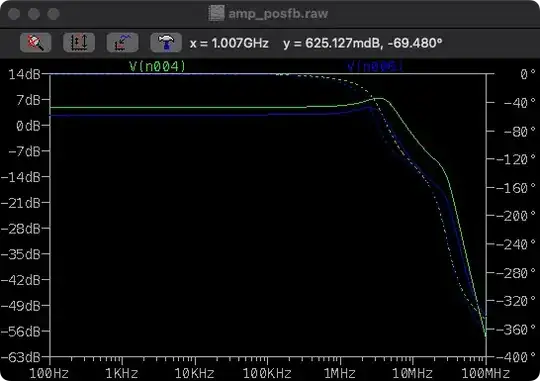Click the 0dB label on magnitude axis
Screen dimensions: 540x381
click(x=28, y=126)
